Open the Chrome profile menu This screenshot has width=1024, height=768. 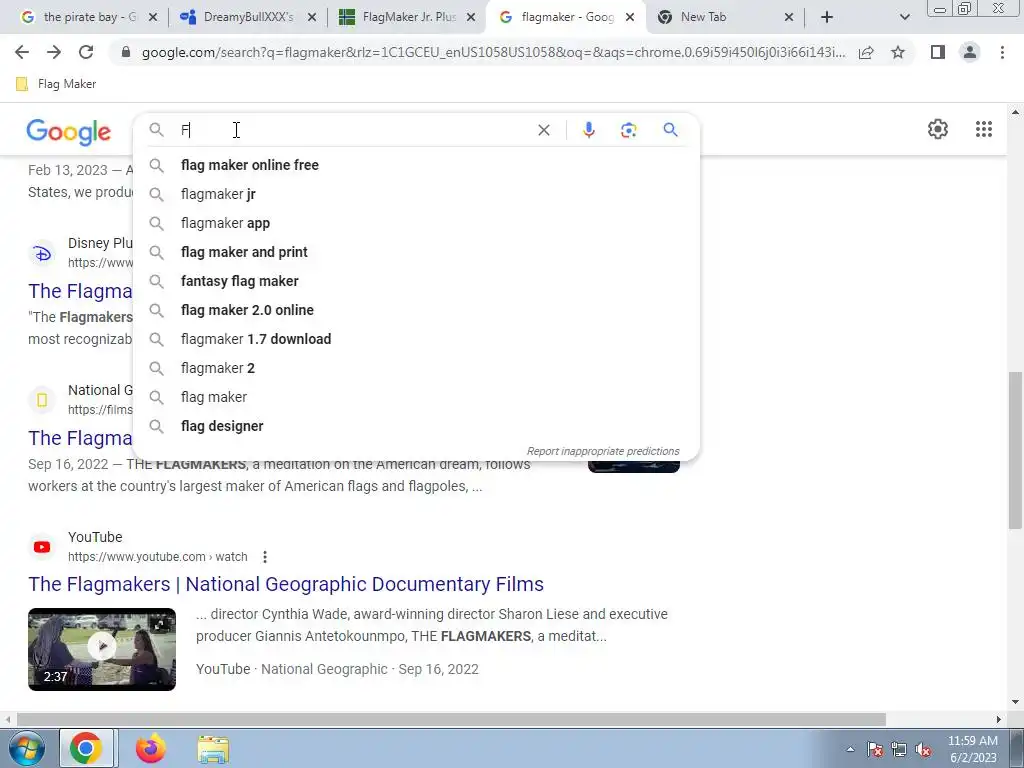(970, 52)
